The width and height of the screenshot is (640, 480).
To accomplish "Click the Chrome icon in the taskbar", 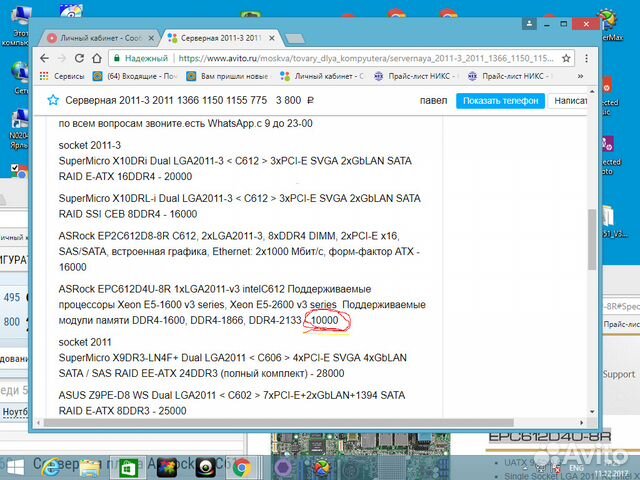I will click(242, 468).
